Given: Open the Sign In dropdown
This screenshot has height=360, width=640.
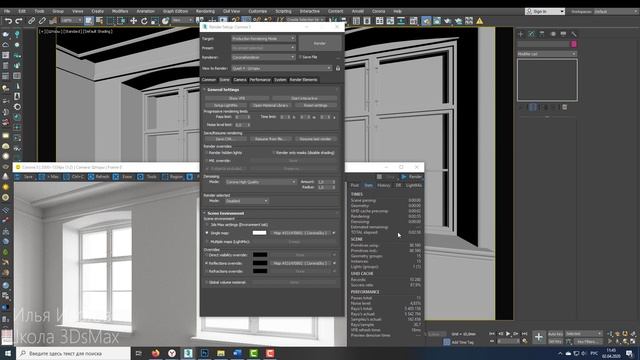Looking at the screenshot, I should [x=545, y=11].
